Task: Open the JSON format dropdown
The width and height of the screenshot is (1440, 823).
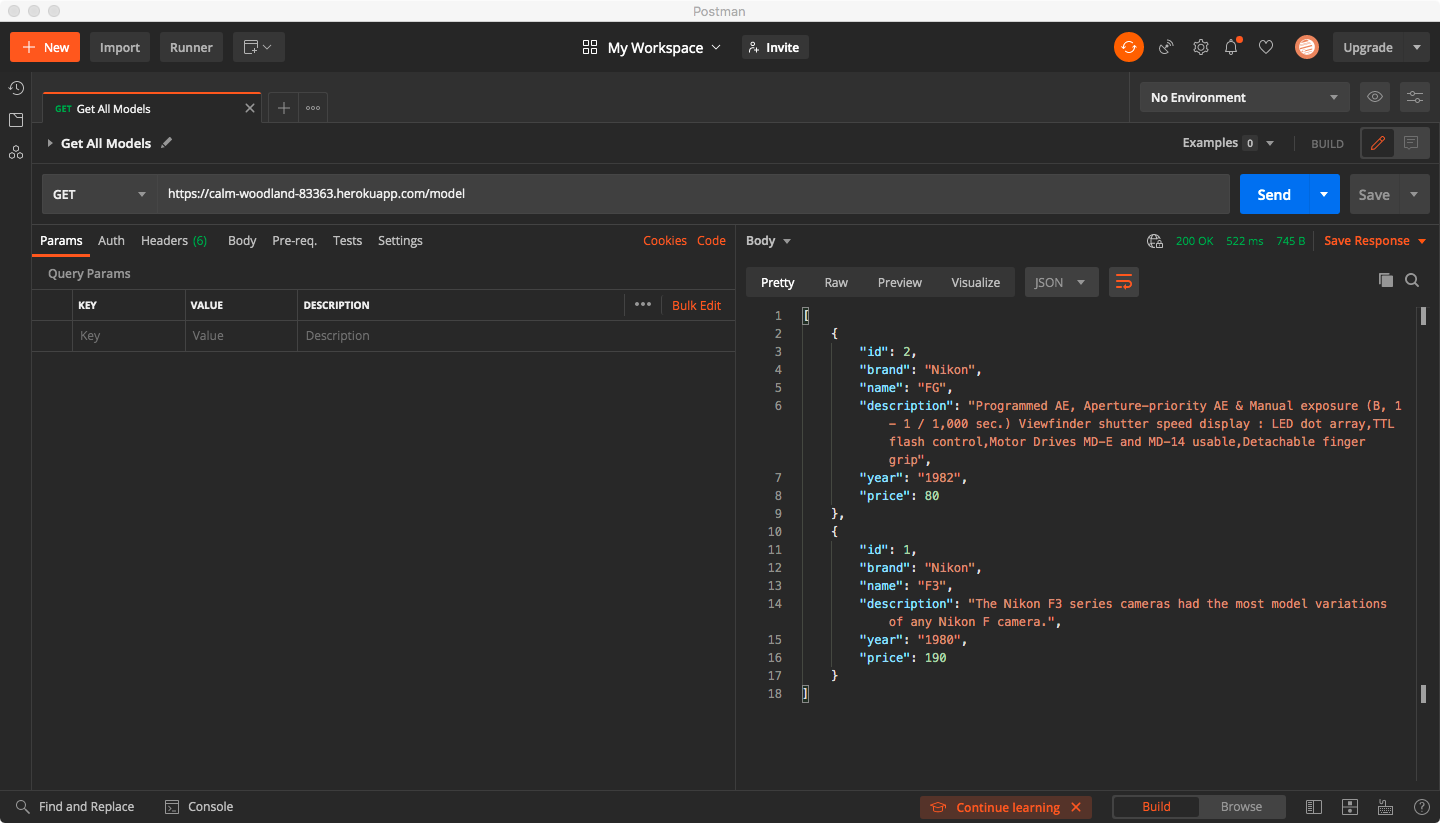Action: coord(1061,282)
